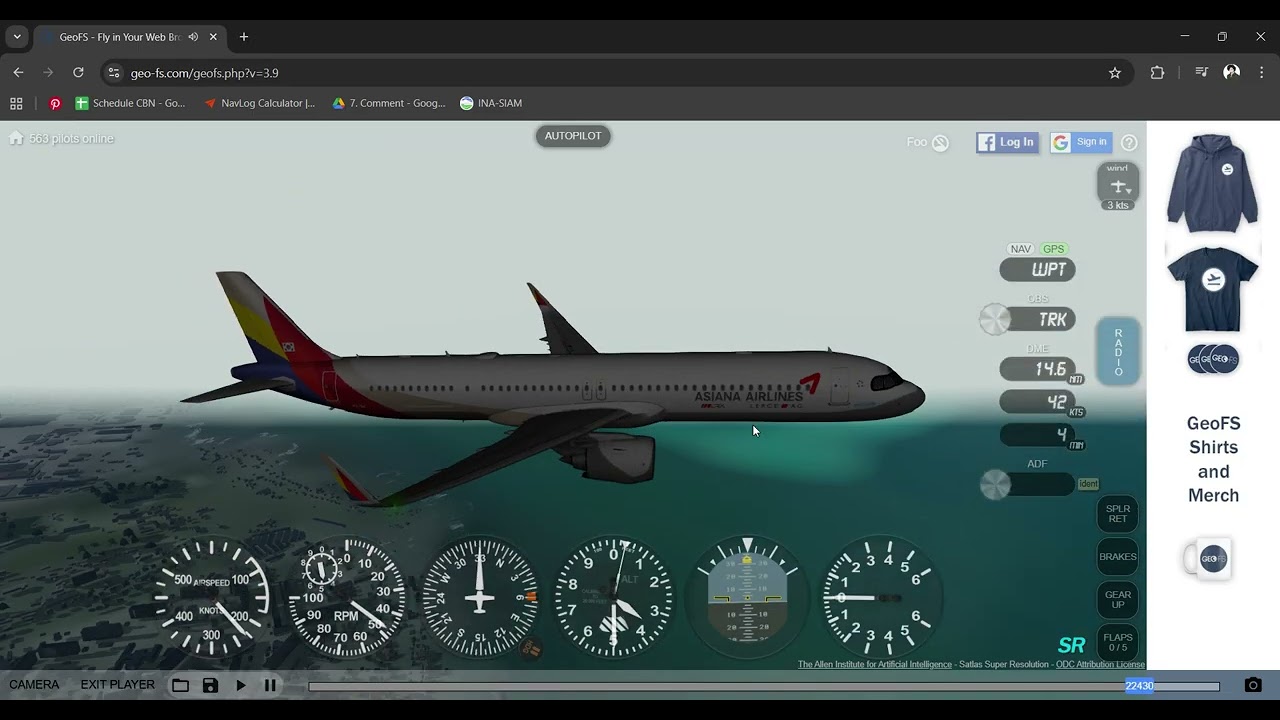Open Allen Institute for Artificial Intelligence link

pyautogui.click(x=875, y=664)
